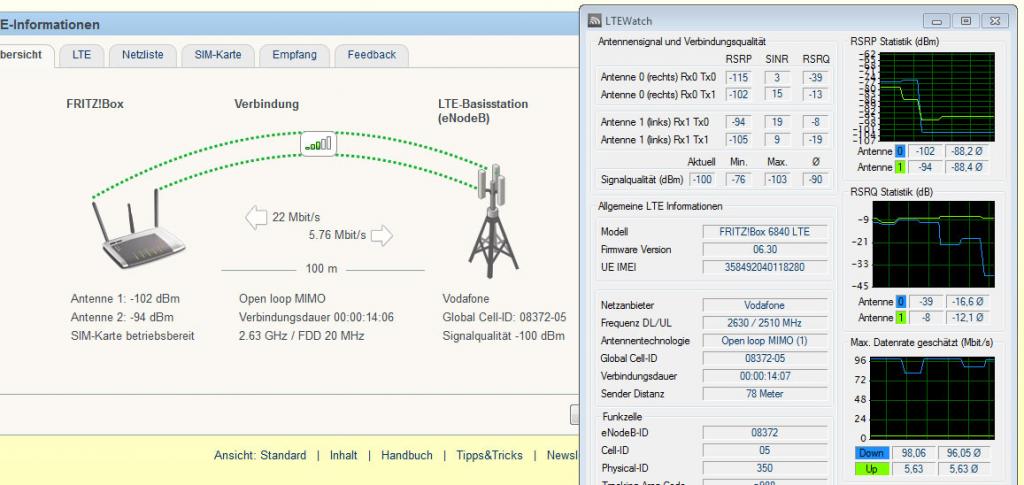Click the UE IMEI value field
Viewport: 1024px width, 485px height.
coord(765,267)
